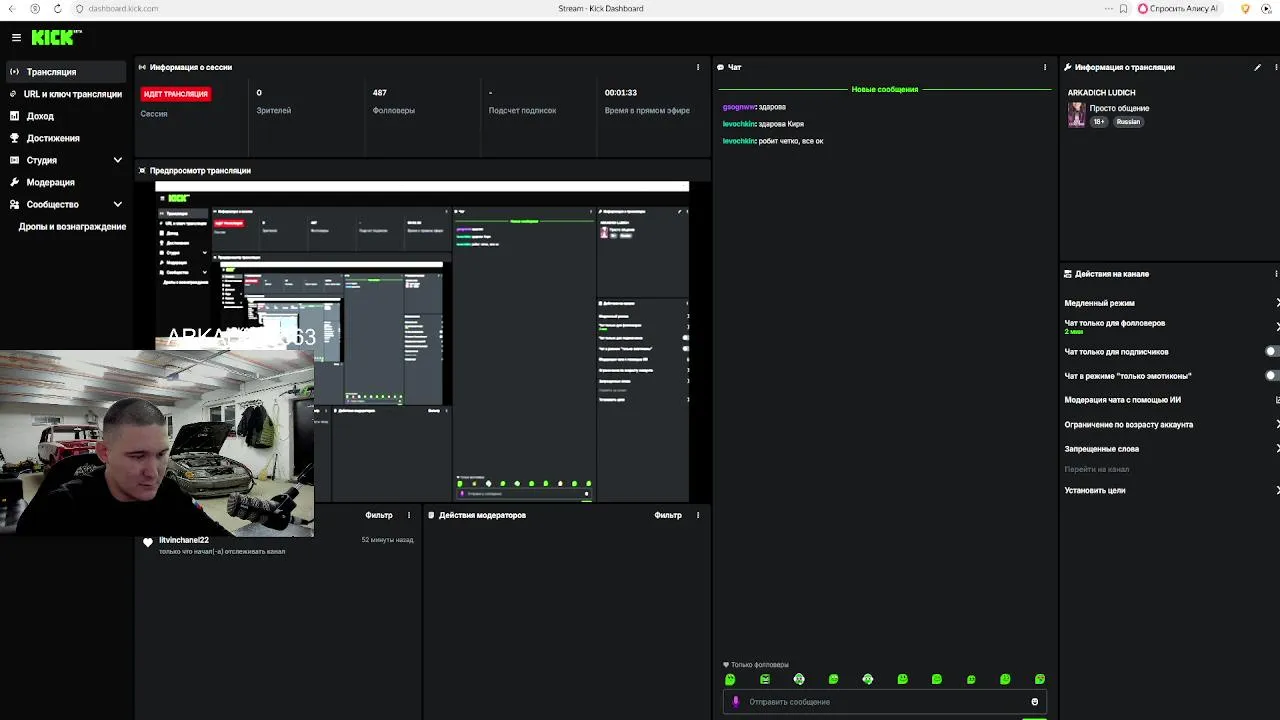Click the '52 минуты назад' timestamp

(387, 540)
